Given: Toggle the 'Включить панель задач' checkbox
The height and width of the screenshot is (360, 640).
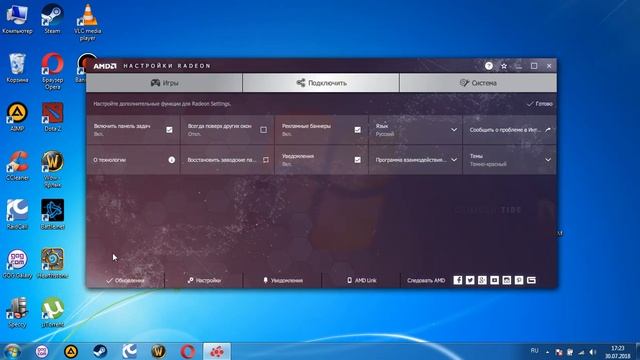Looking at the screenshot, I should [x=169, y=130].
